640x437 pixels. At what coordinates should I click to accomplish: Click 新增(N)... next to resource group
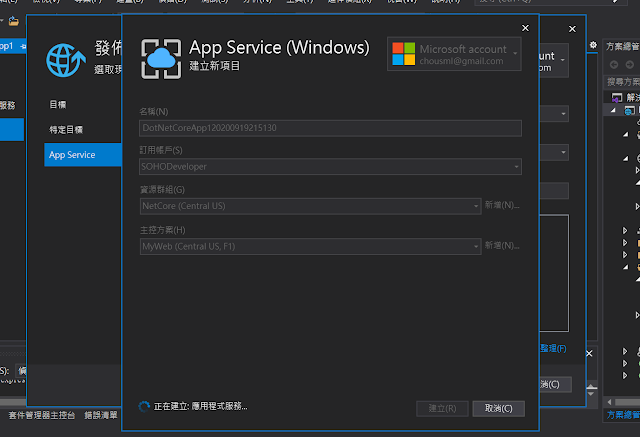pos(502,205)
